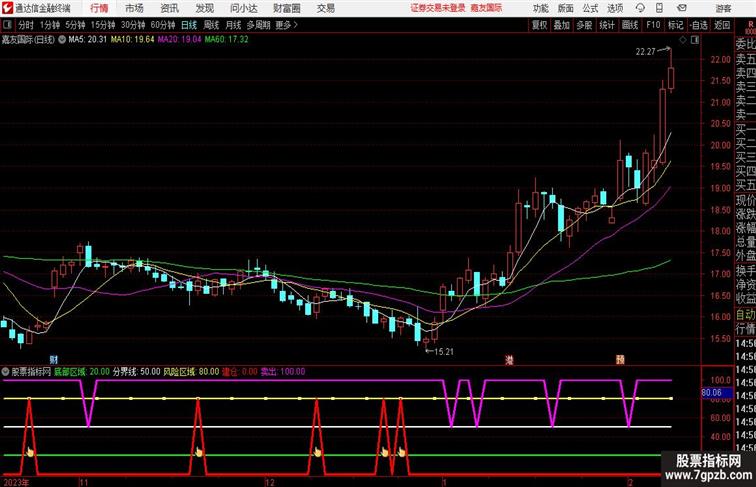Select the 月线 monthly period
This screenshot has width=756, height=487.
[233, 25]
